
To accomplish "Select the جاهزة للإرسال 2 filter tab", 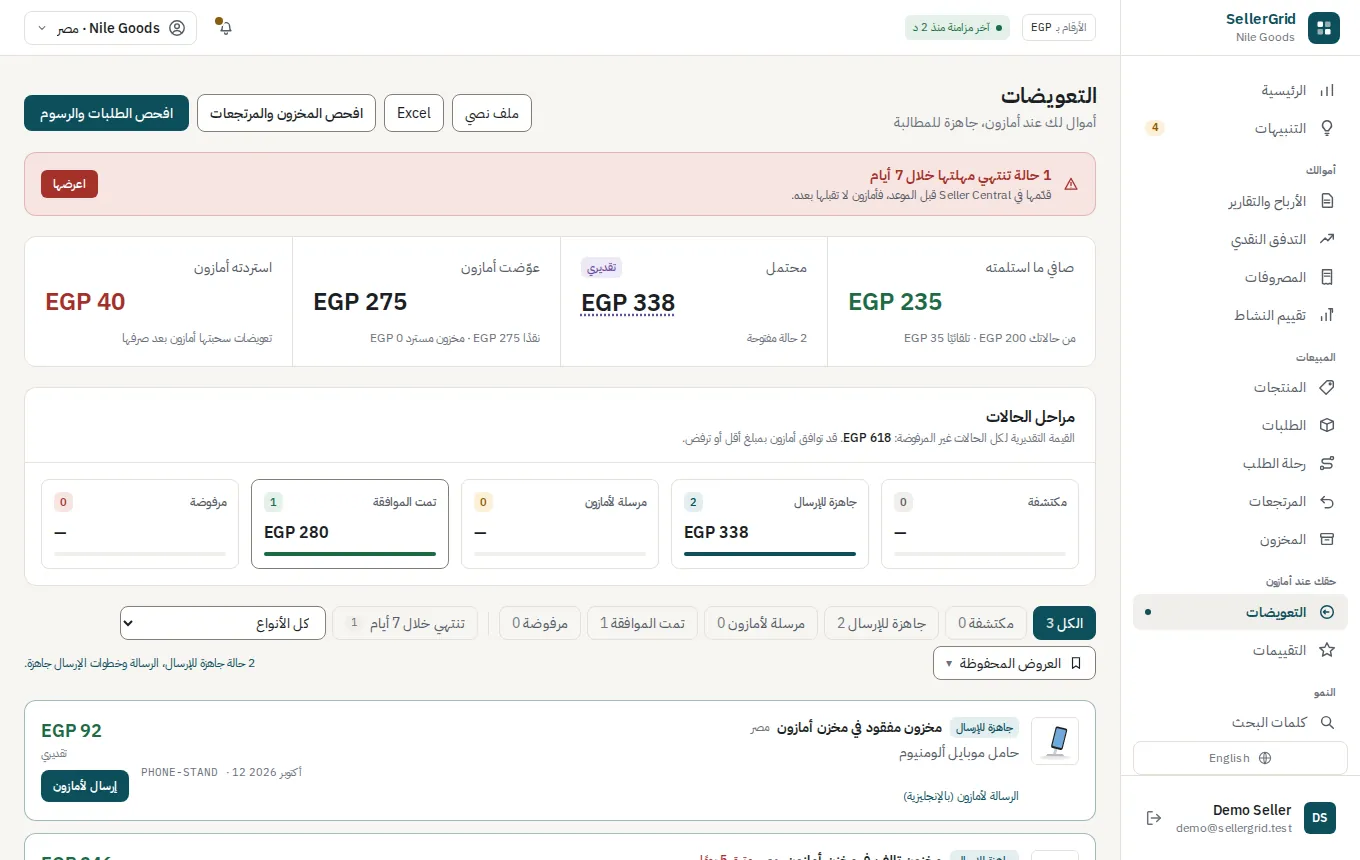I will (x=881, y=623).
